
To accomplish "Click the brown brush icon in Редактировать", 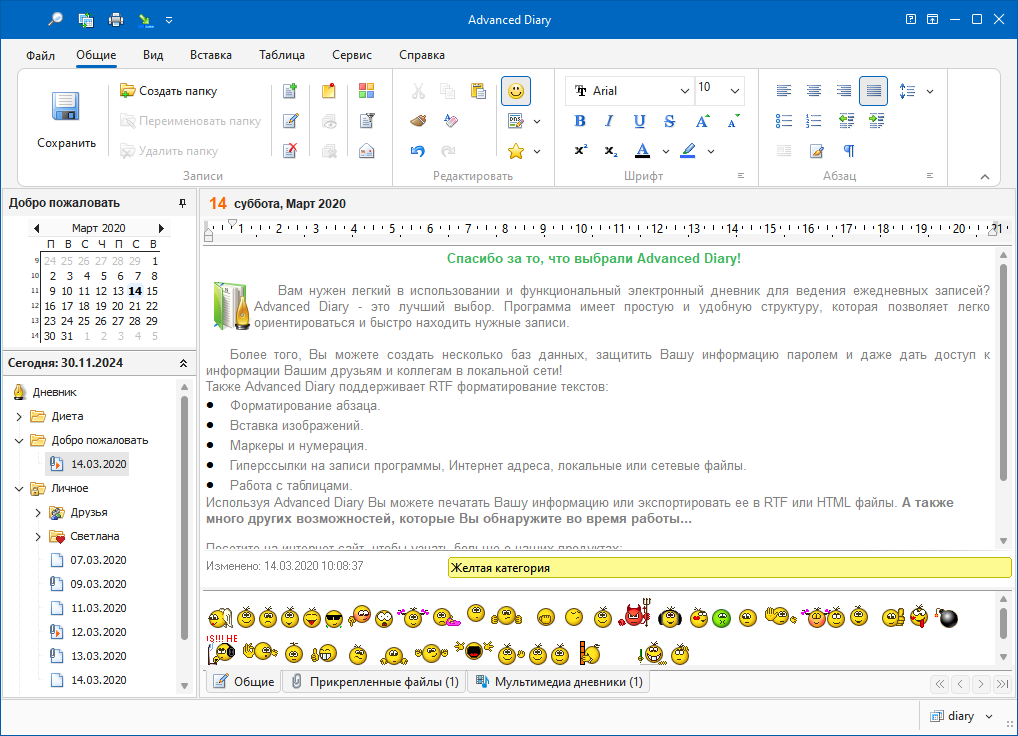I will point(418,121).
